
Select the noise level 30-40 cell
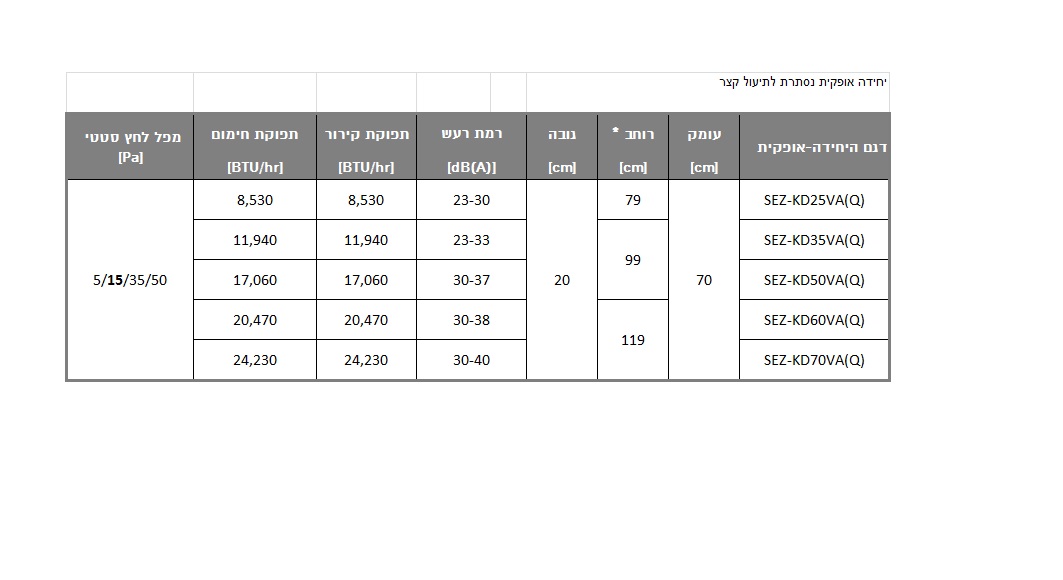coord(471,360)
